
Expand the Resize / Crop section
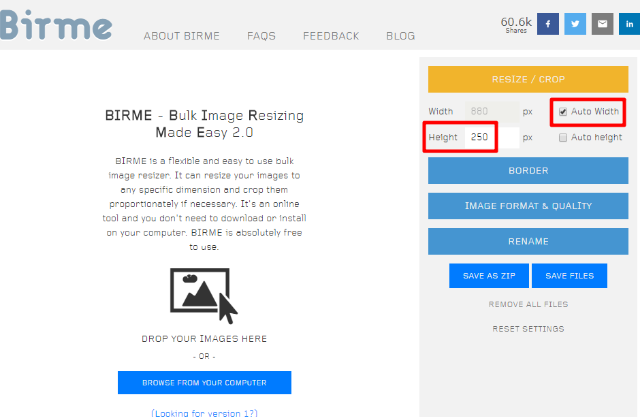tap(528, 79)
